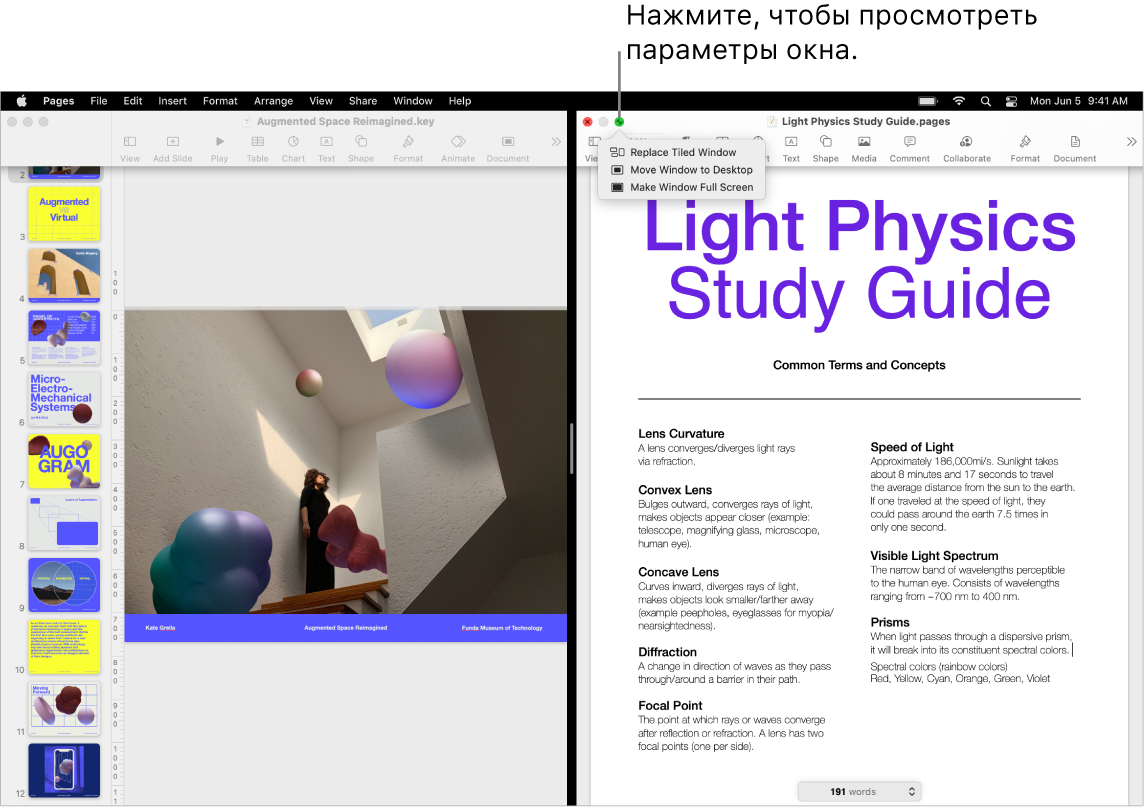Open the Window menu in the menu bar
Image resolution: width=1144 pixels, height=809 pixels.
click(x=413, y=100)
